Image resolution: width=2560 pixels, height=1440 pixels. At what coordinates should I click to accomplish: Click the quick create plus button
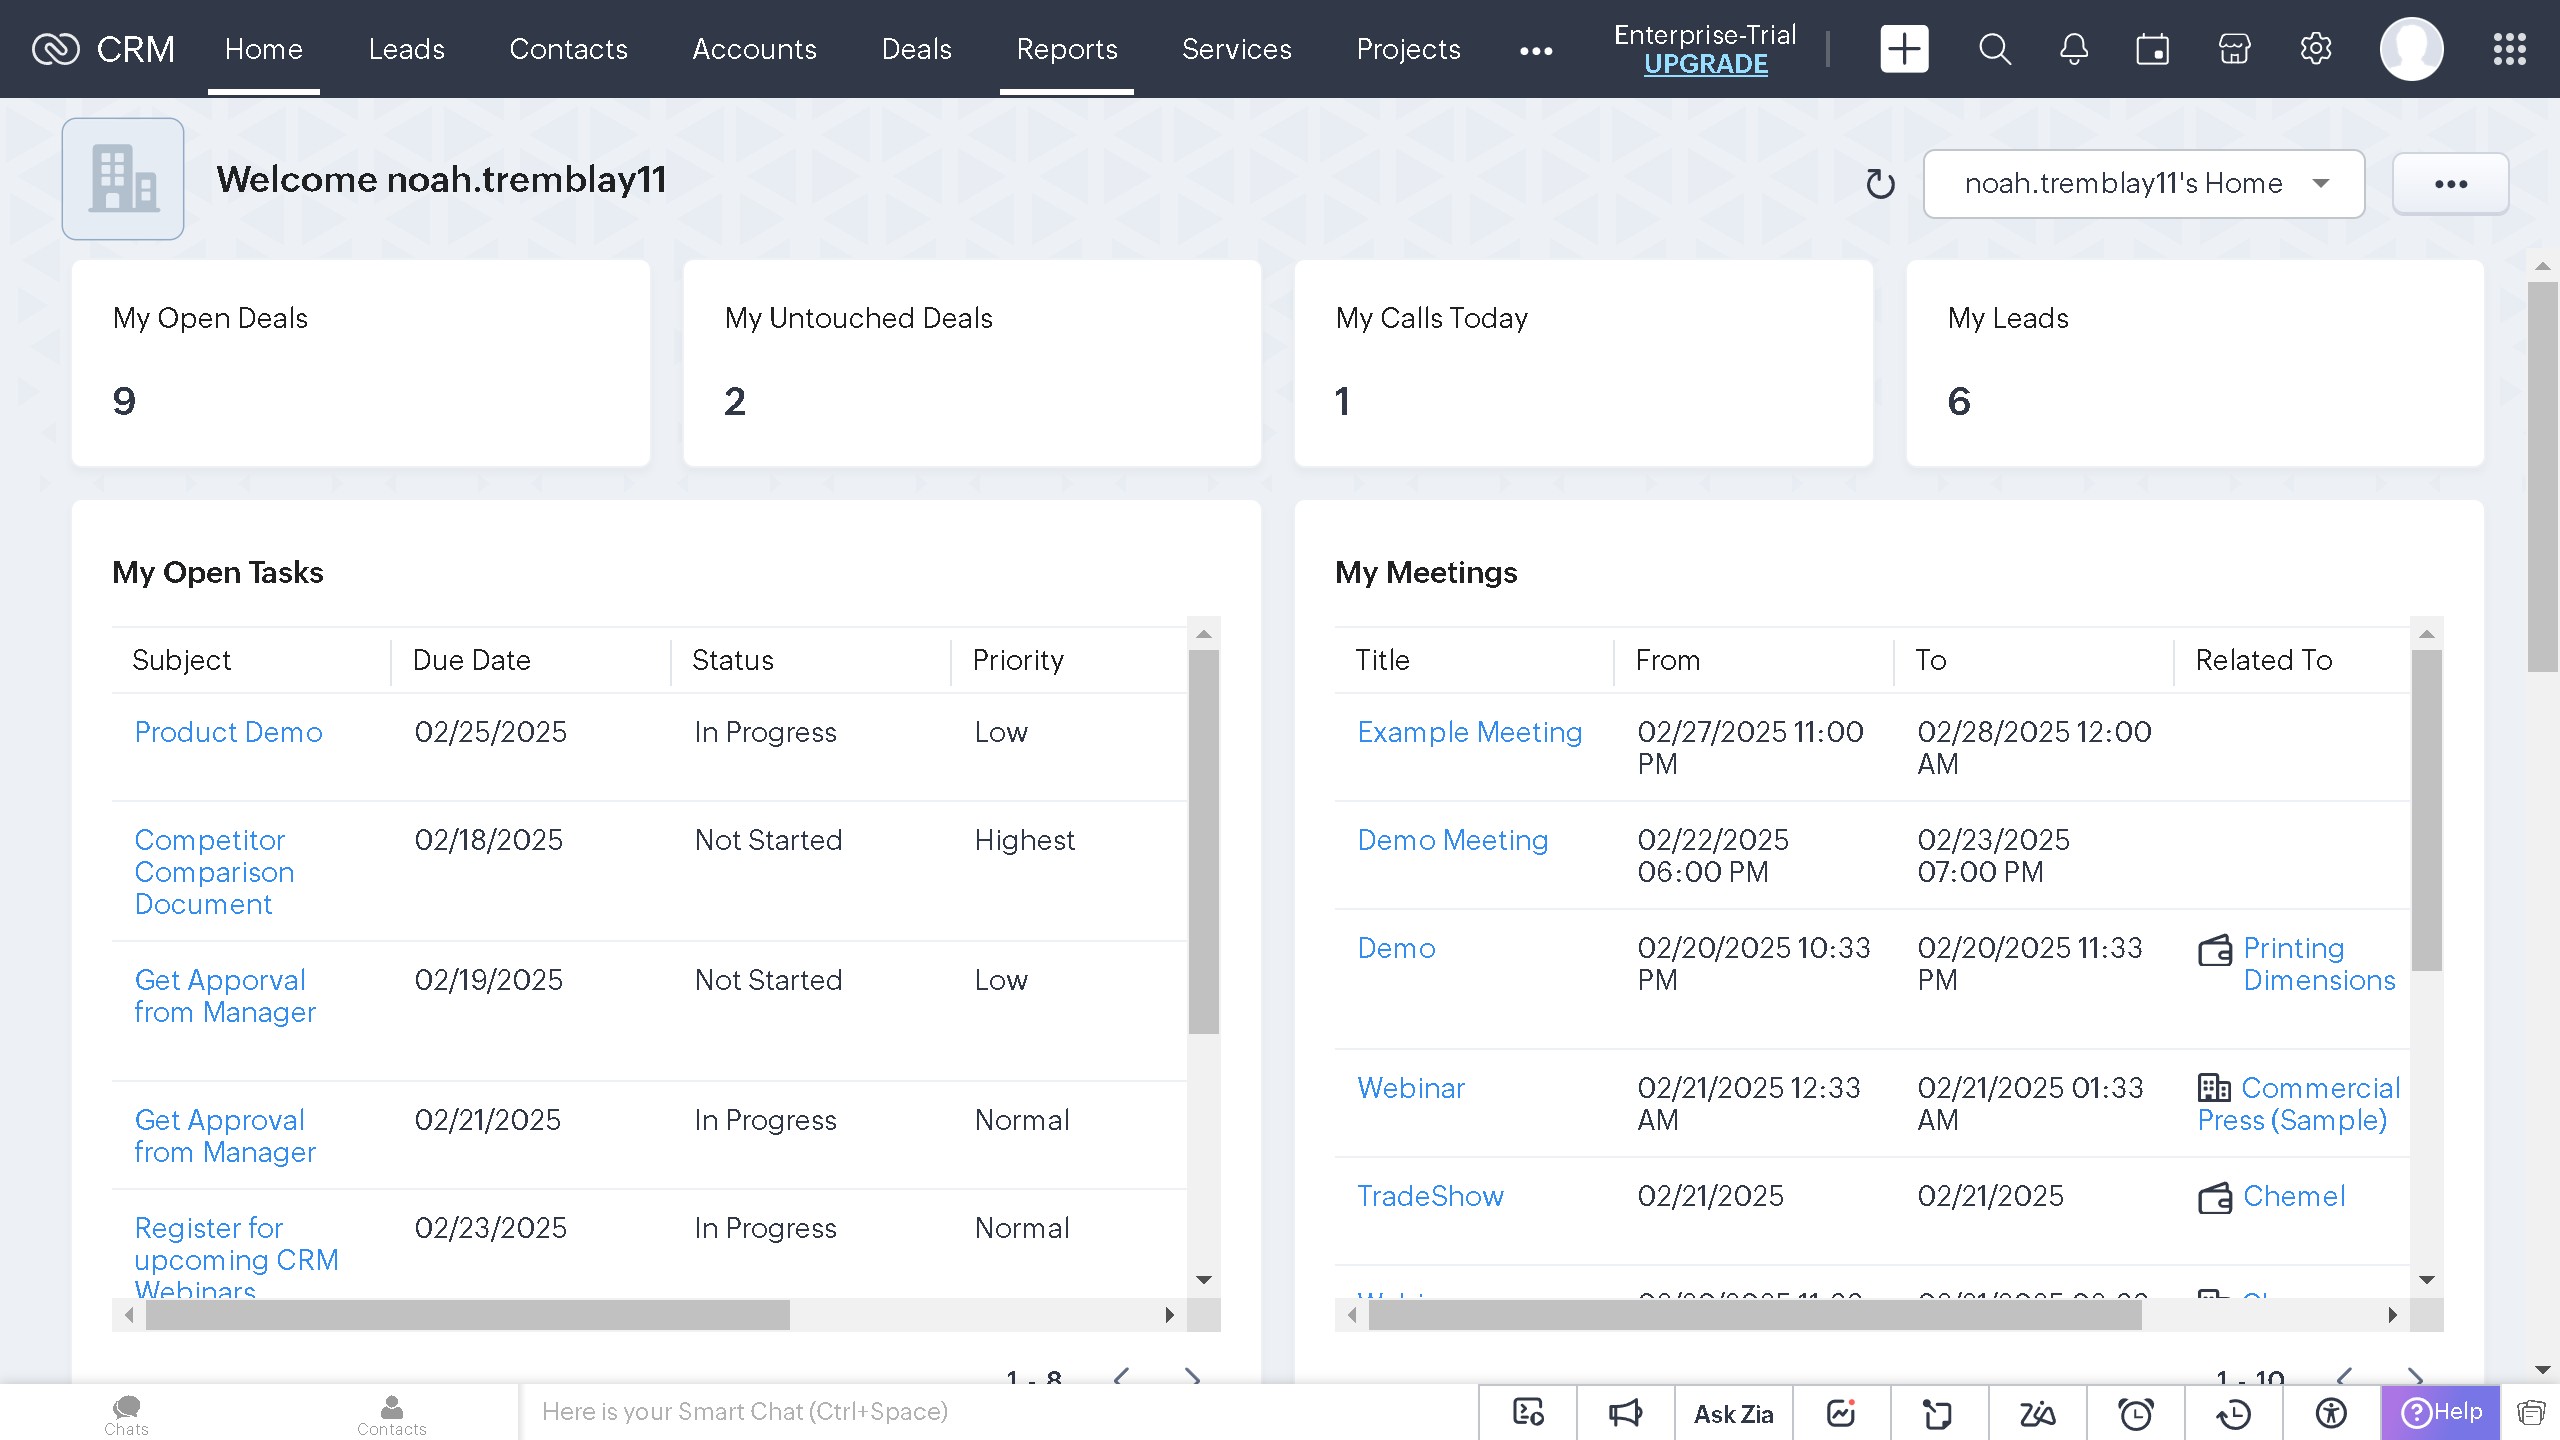(1903, 48)
